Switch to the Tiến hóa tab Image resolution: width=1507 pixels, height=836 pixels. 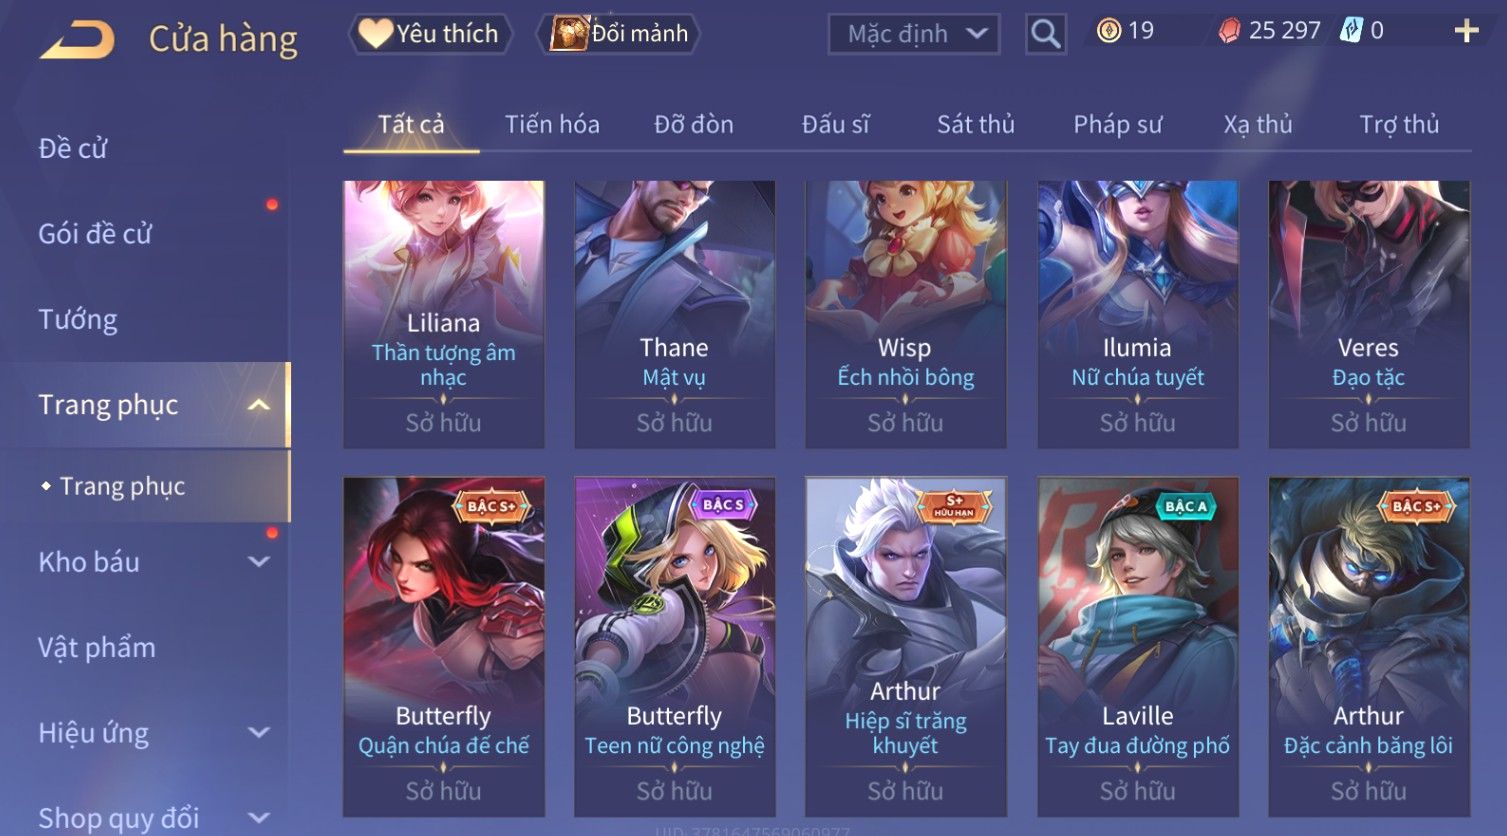click(x=552, y=124)
